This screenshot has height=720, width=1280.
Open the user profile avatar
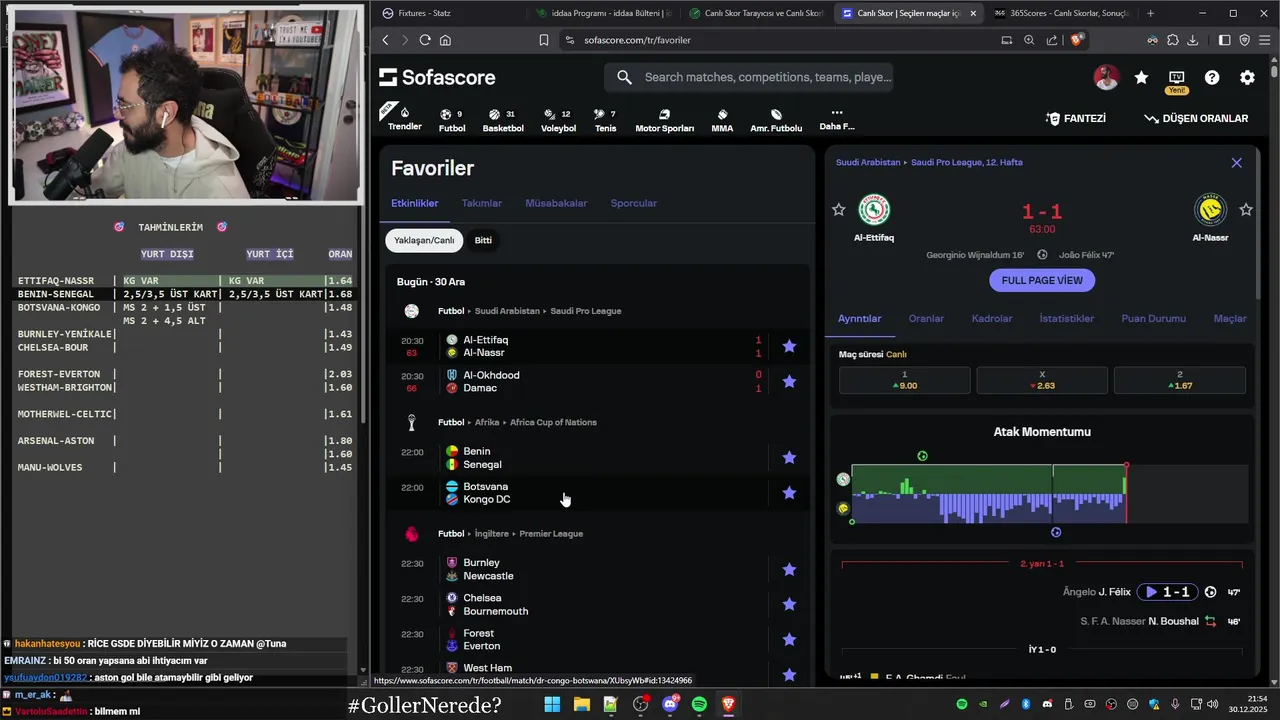[x=1106, y=77]
